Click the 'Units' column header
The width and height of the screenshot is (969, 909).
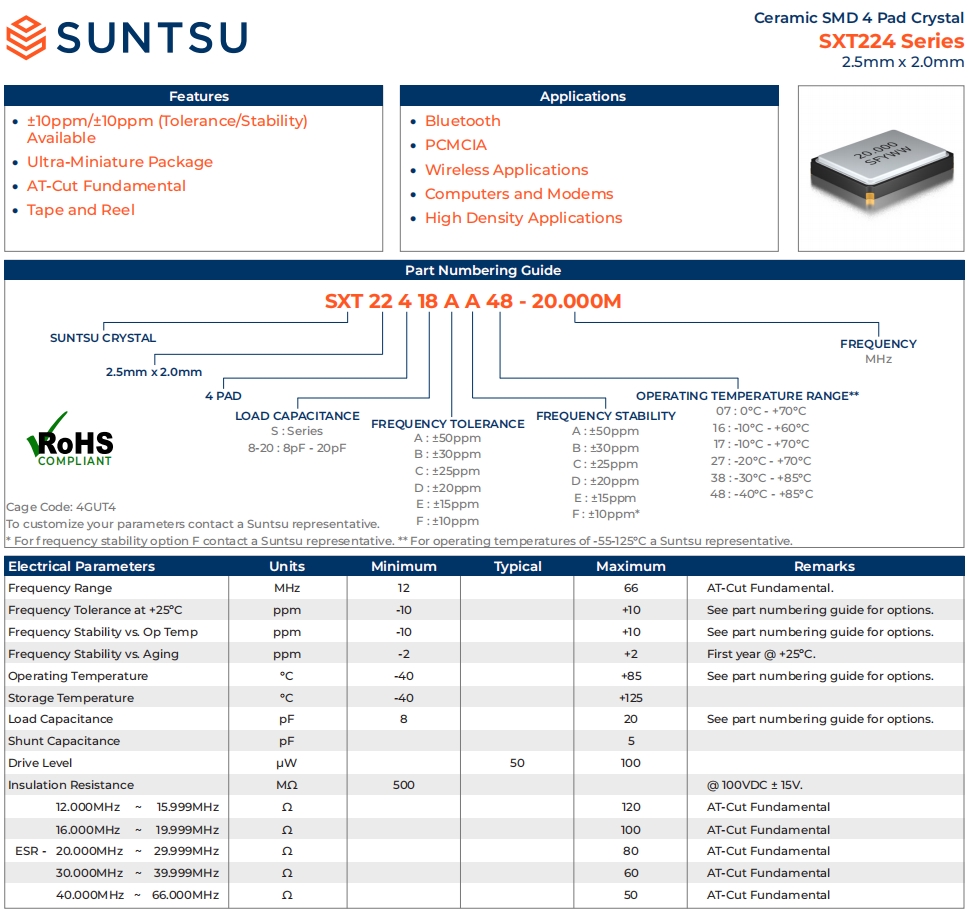point(287,566)
